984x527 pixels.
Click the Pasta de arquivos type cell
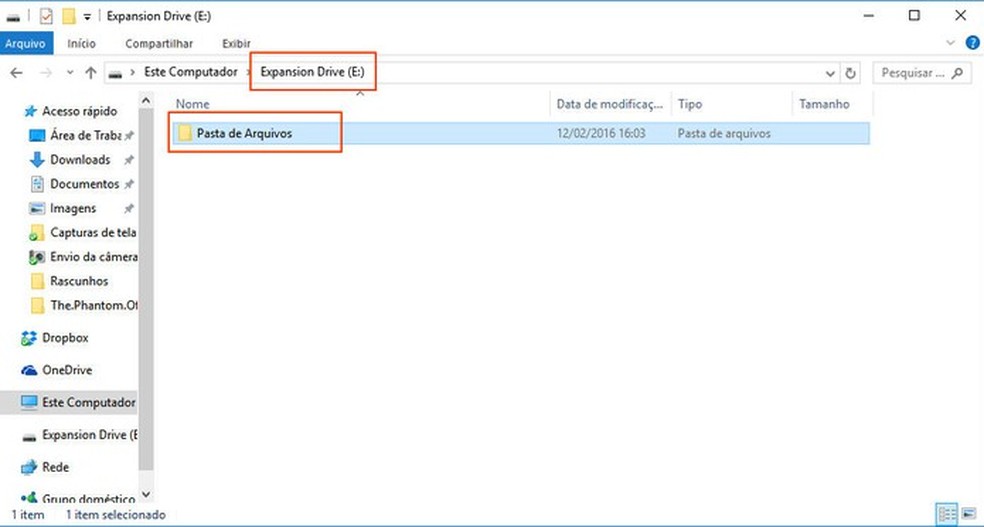tap(724, 134)
